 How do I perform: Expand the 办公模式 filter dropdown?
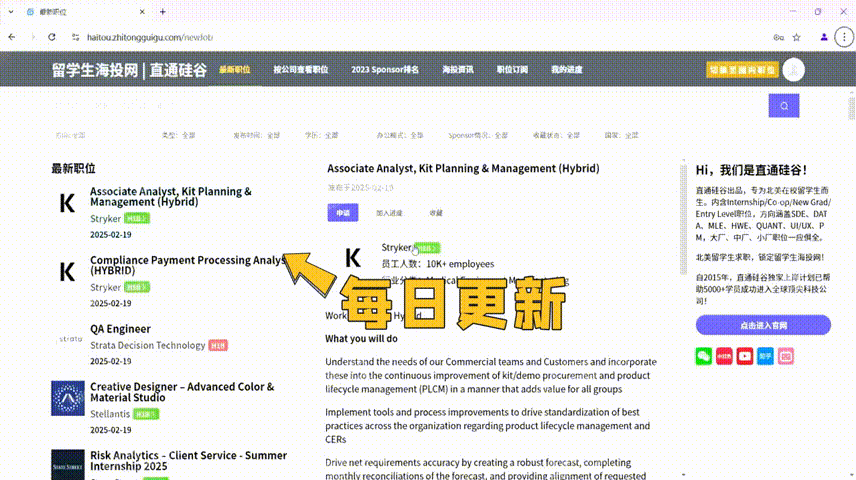point(400,135)
